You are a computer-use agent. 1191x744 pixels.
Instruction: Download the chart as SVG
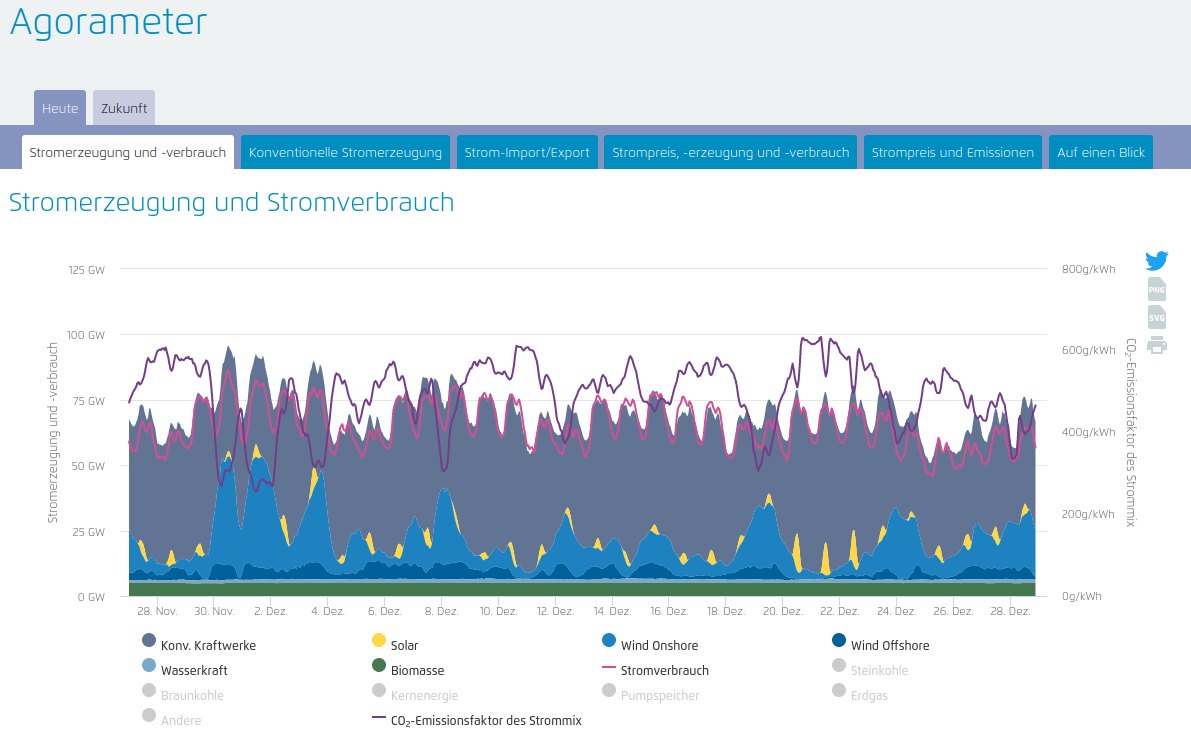(x=1157, y=317)
